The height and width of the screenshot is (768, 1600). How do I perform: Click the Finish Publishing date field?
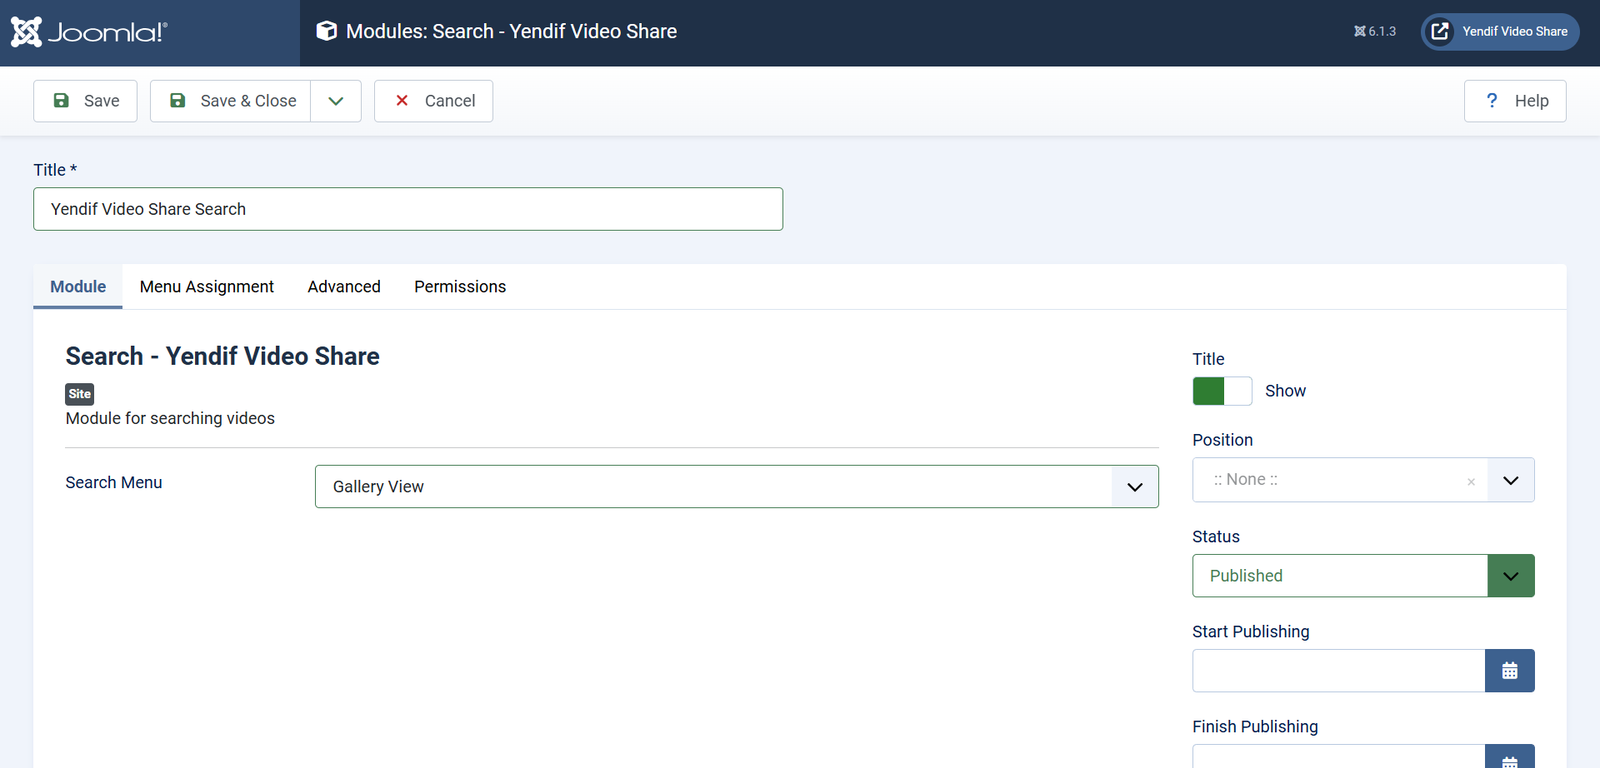(x=1338, y=756)
